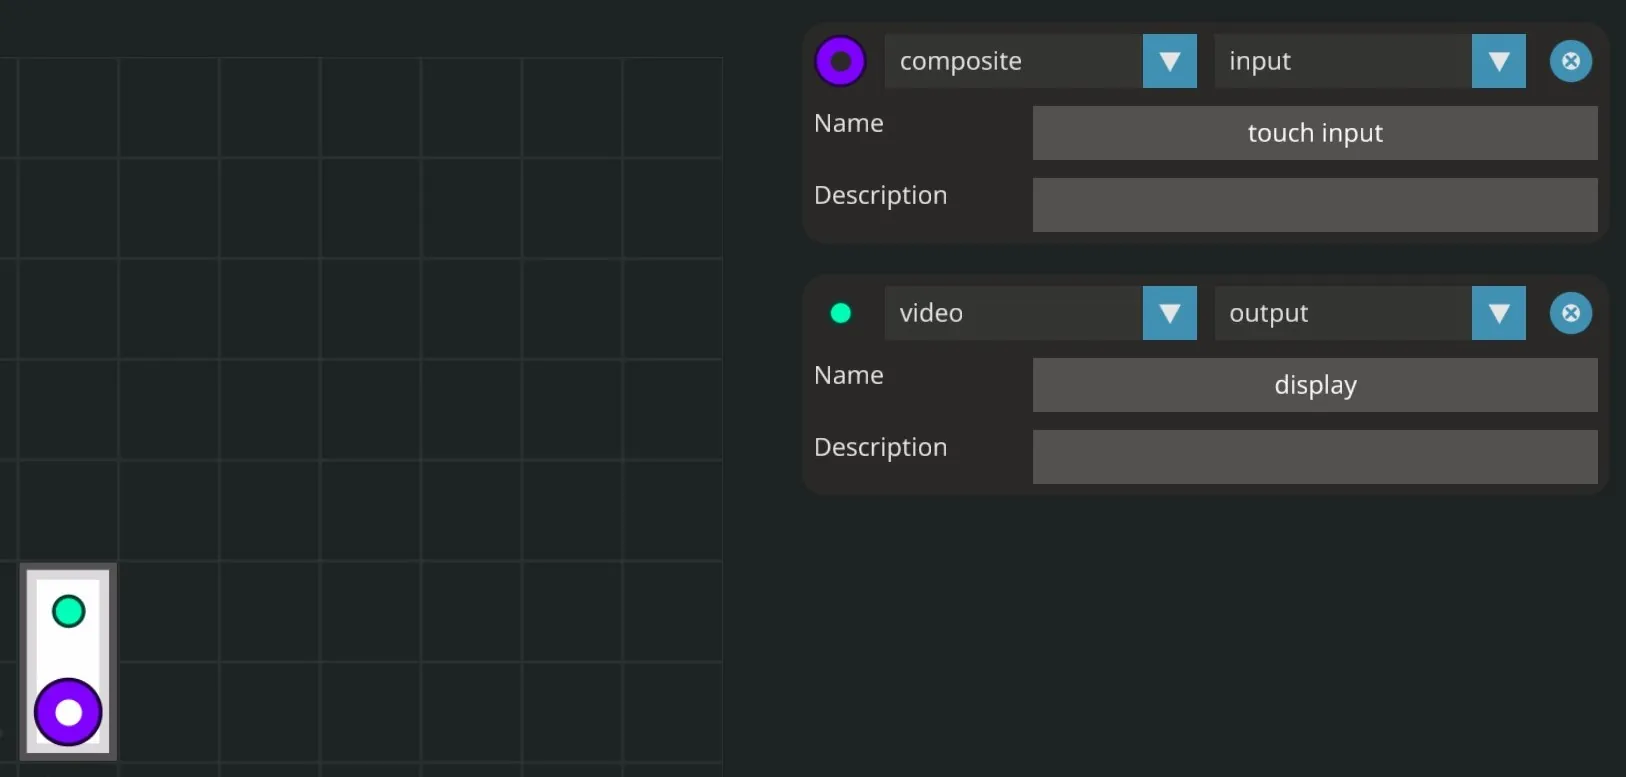Click the display name field
1626x777 pixels.
coord(1314,386)
